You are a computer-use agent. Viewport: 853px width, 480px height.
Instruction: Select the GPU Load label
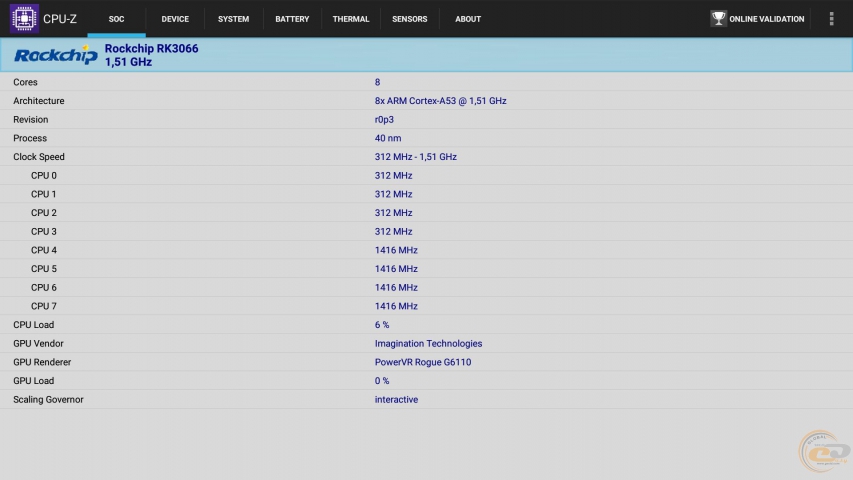click(34, 381)
